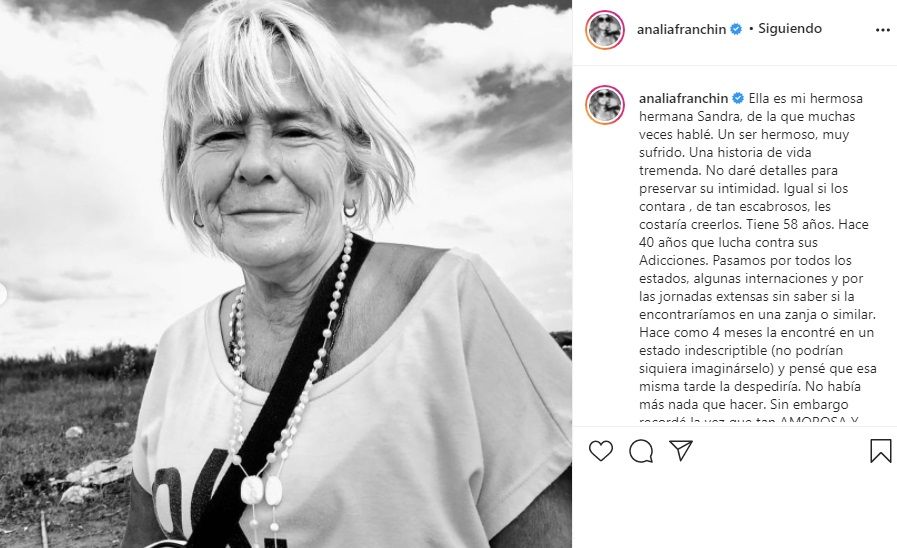Open the three-dot more options menu
Screen dimensions: 897x548
[x=883, y=30]
